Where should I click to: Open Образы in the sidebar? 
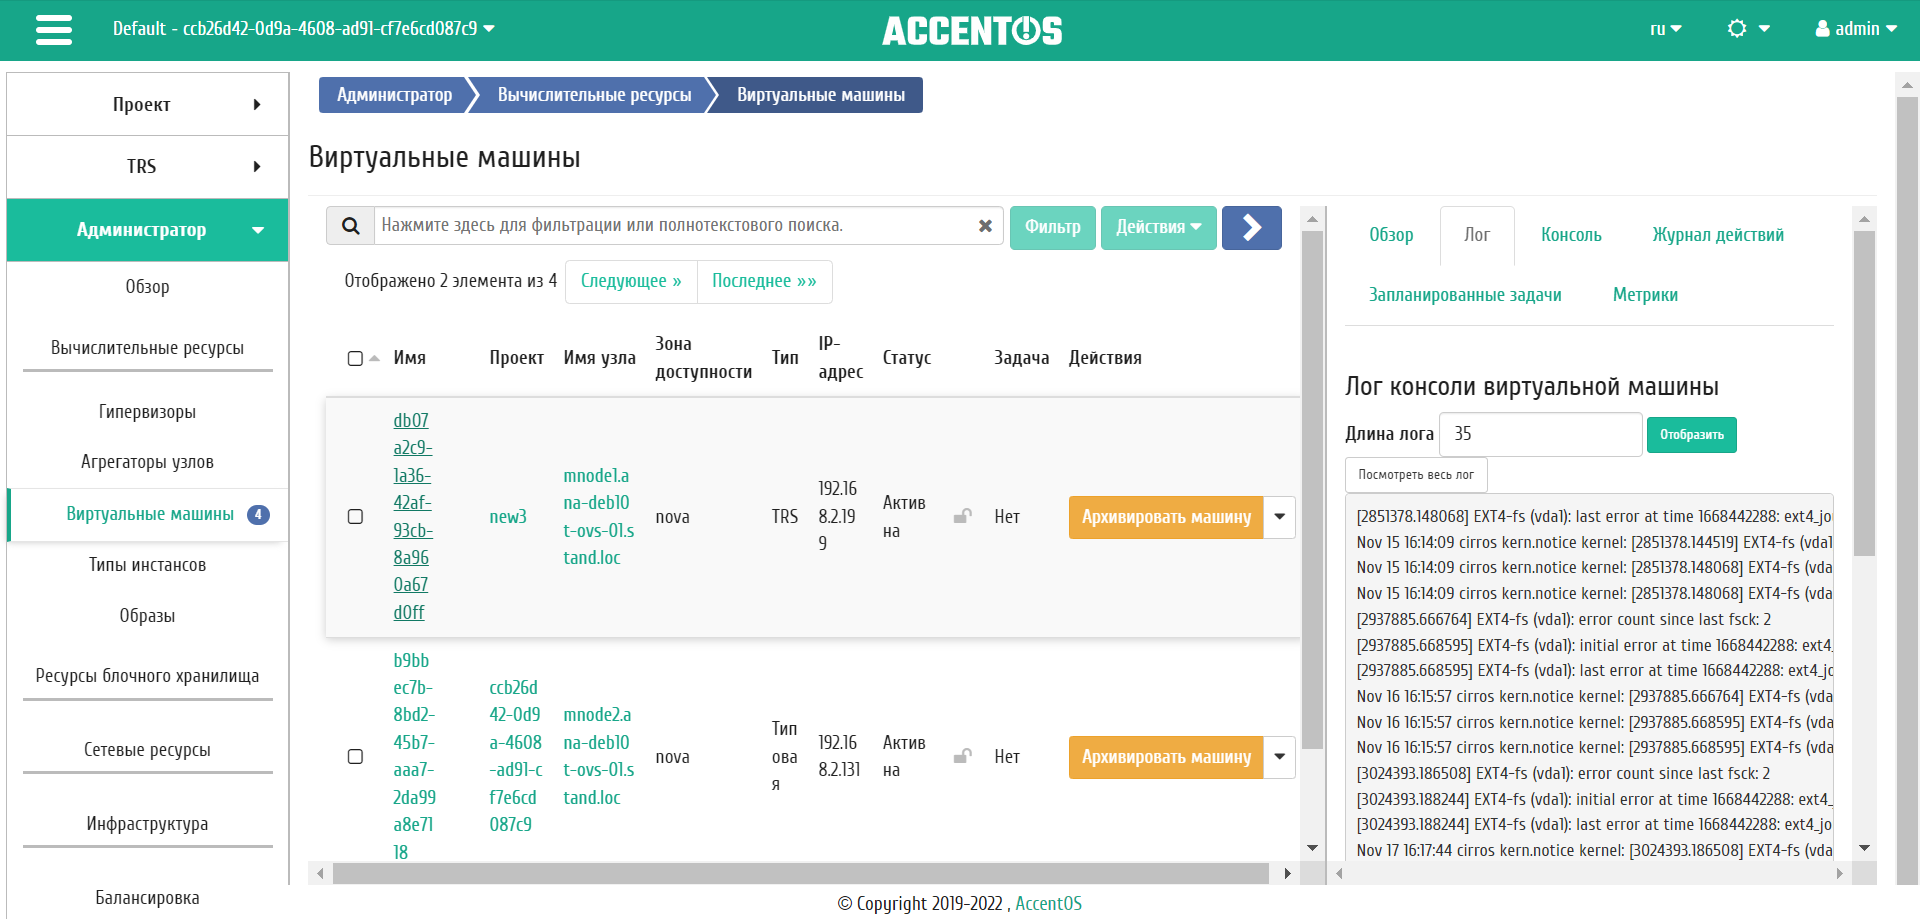pos(147,616)
